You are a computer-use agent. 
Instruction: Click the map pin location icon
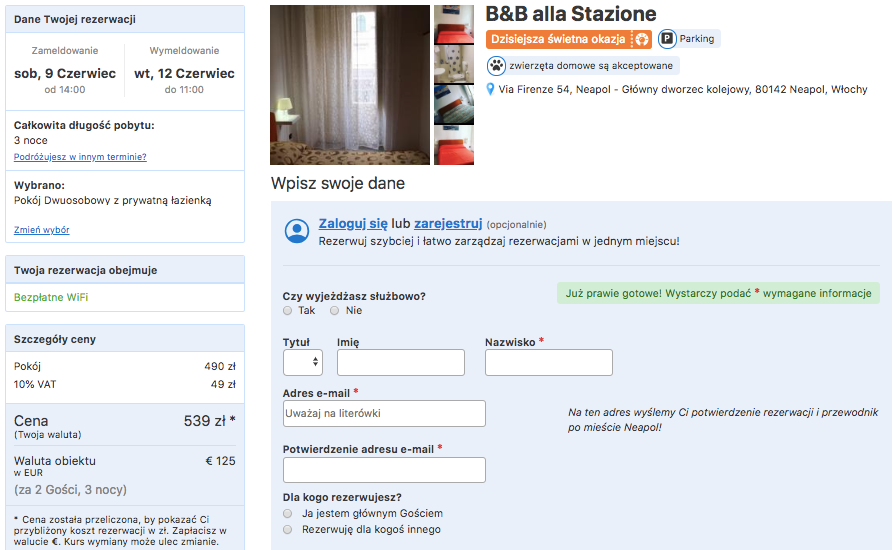490,89
